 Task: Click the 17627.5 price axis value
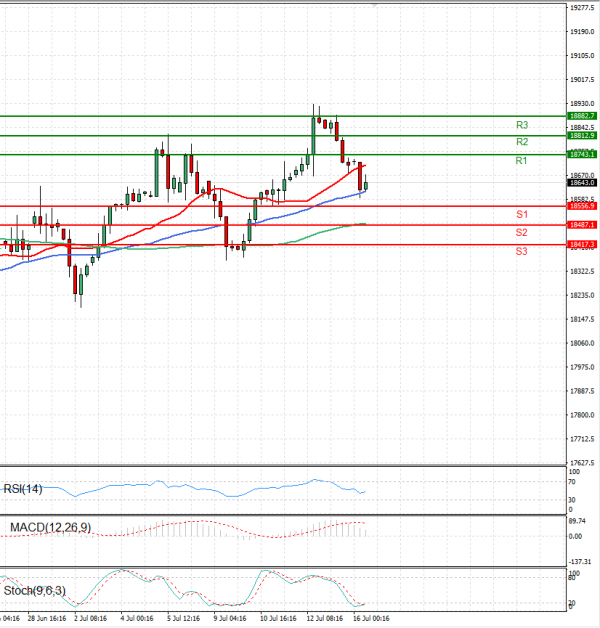[x=582, y=463]
